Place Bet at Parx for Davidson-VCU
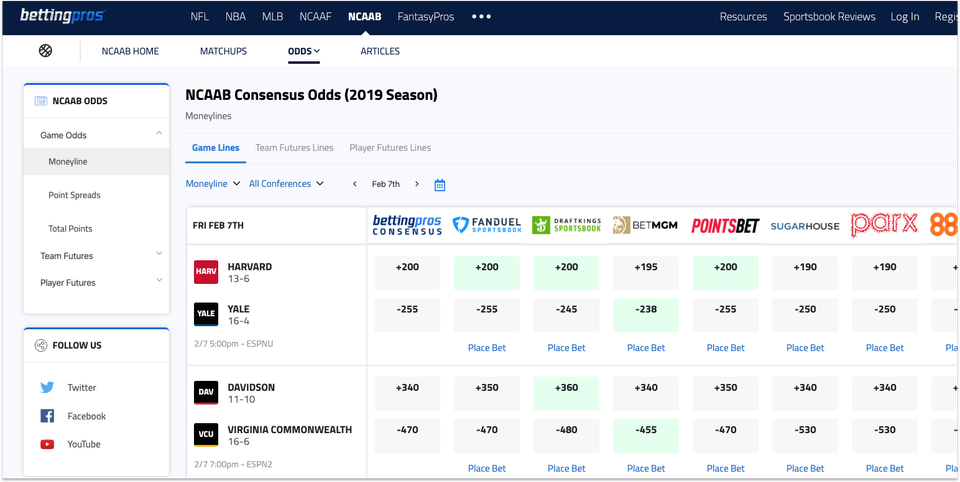 point(885,469)
